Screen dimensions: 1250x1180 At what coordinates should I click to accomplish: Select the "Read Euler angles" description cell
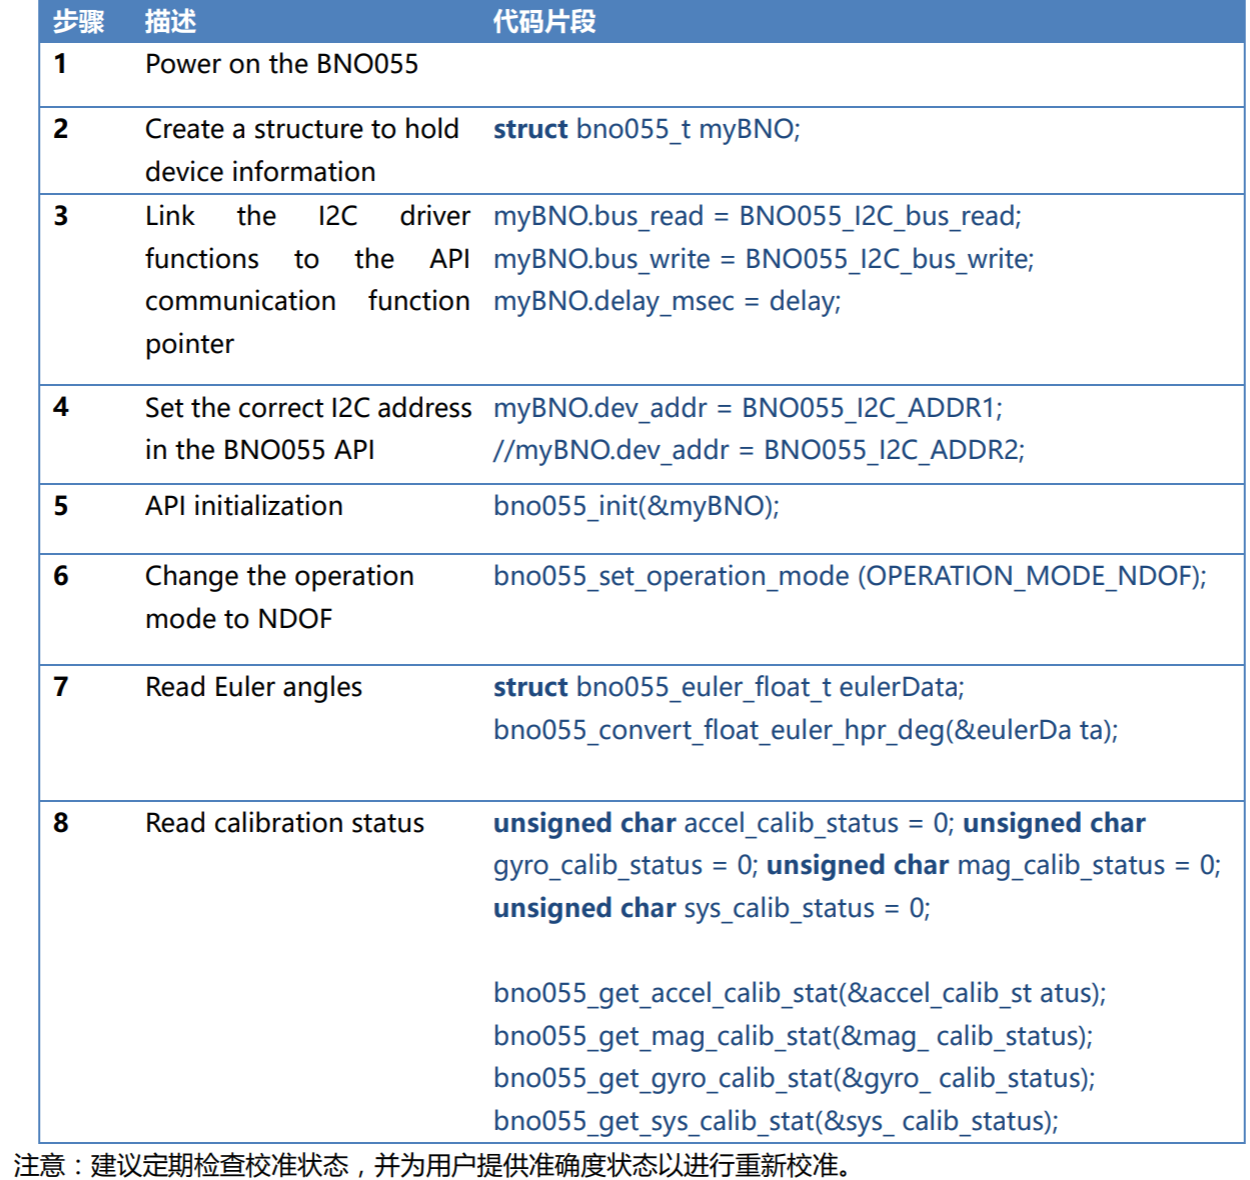[253, 687]
